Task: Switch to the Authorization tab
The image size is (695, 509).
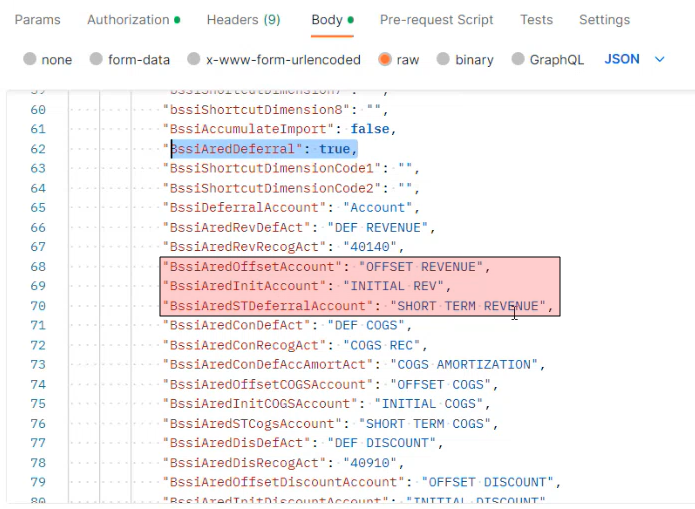Action: [x=133, y=20]
